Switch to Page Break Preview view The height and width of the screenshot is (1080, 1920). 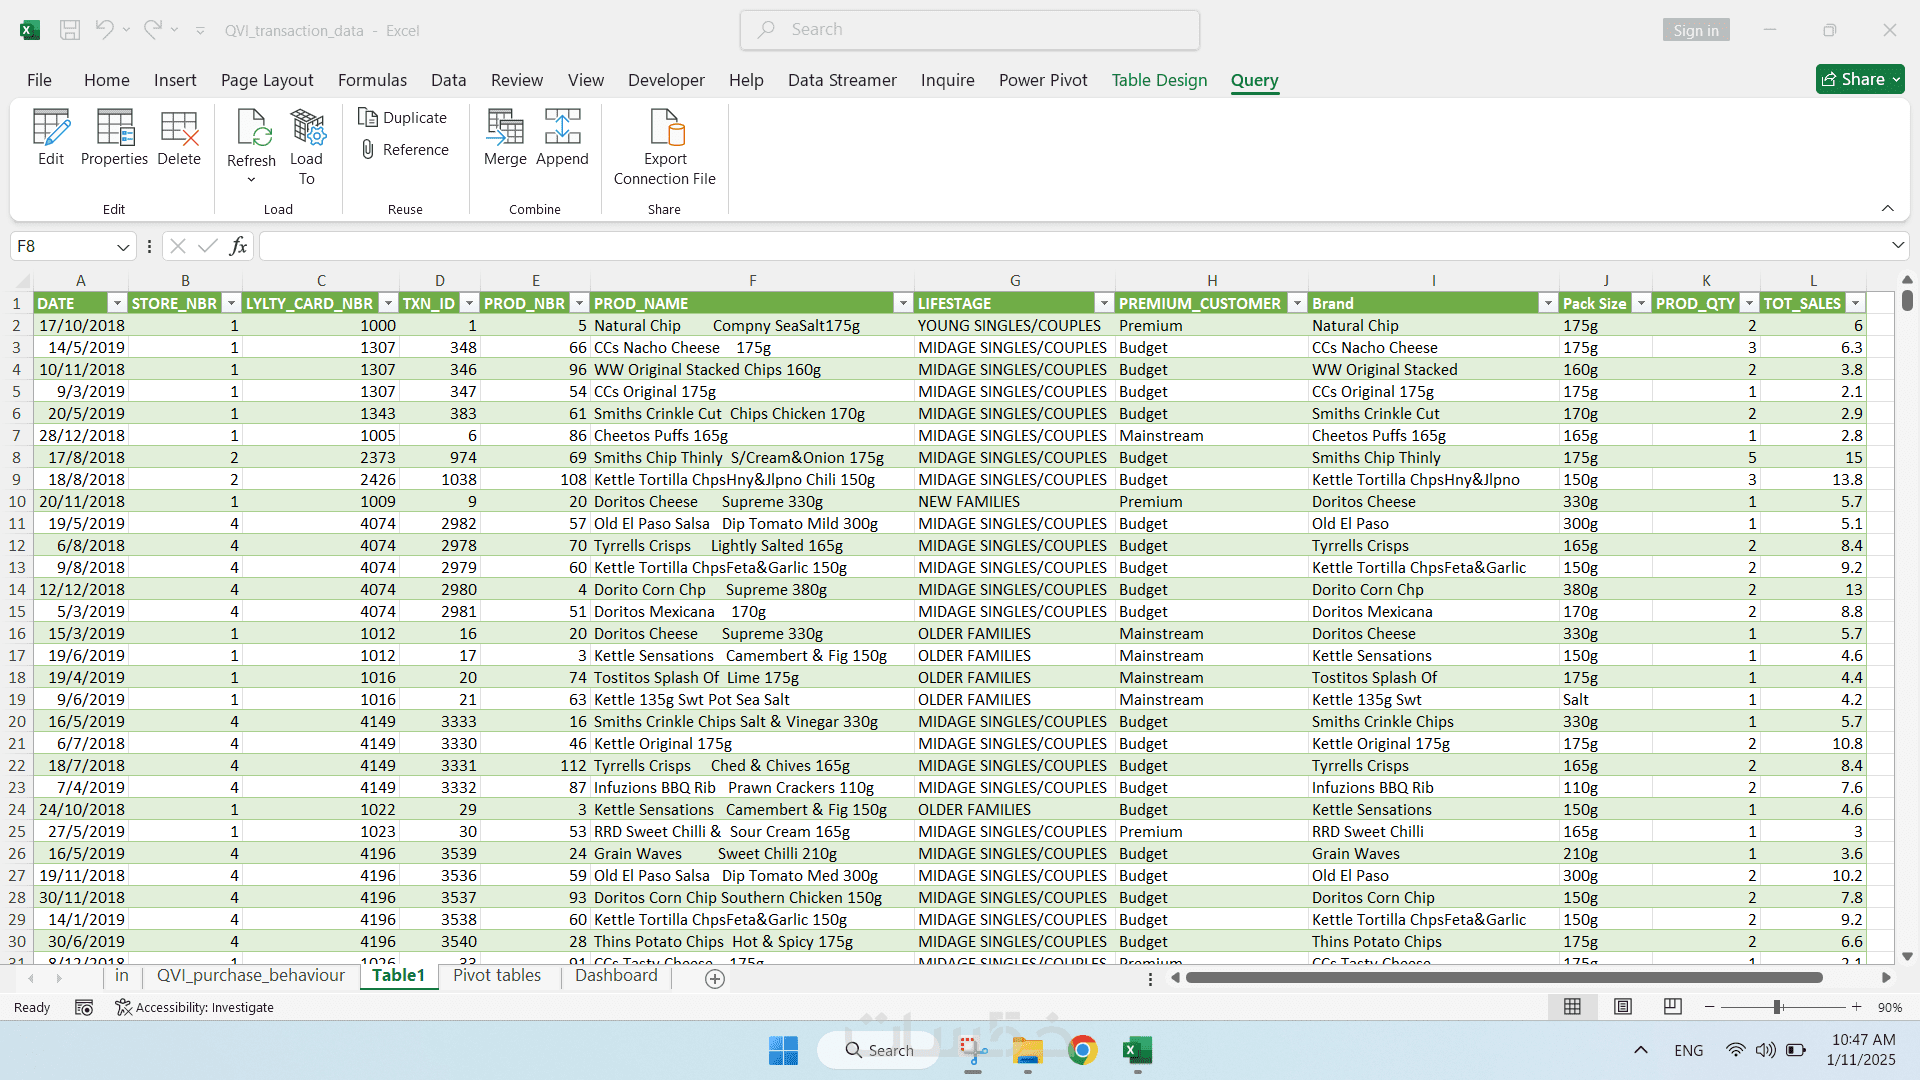(x=1672, y=1007)
